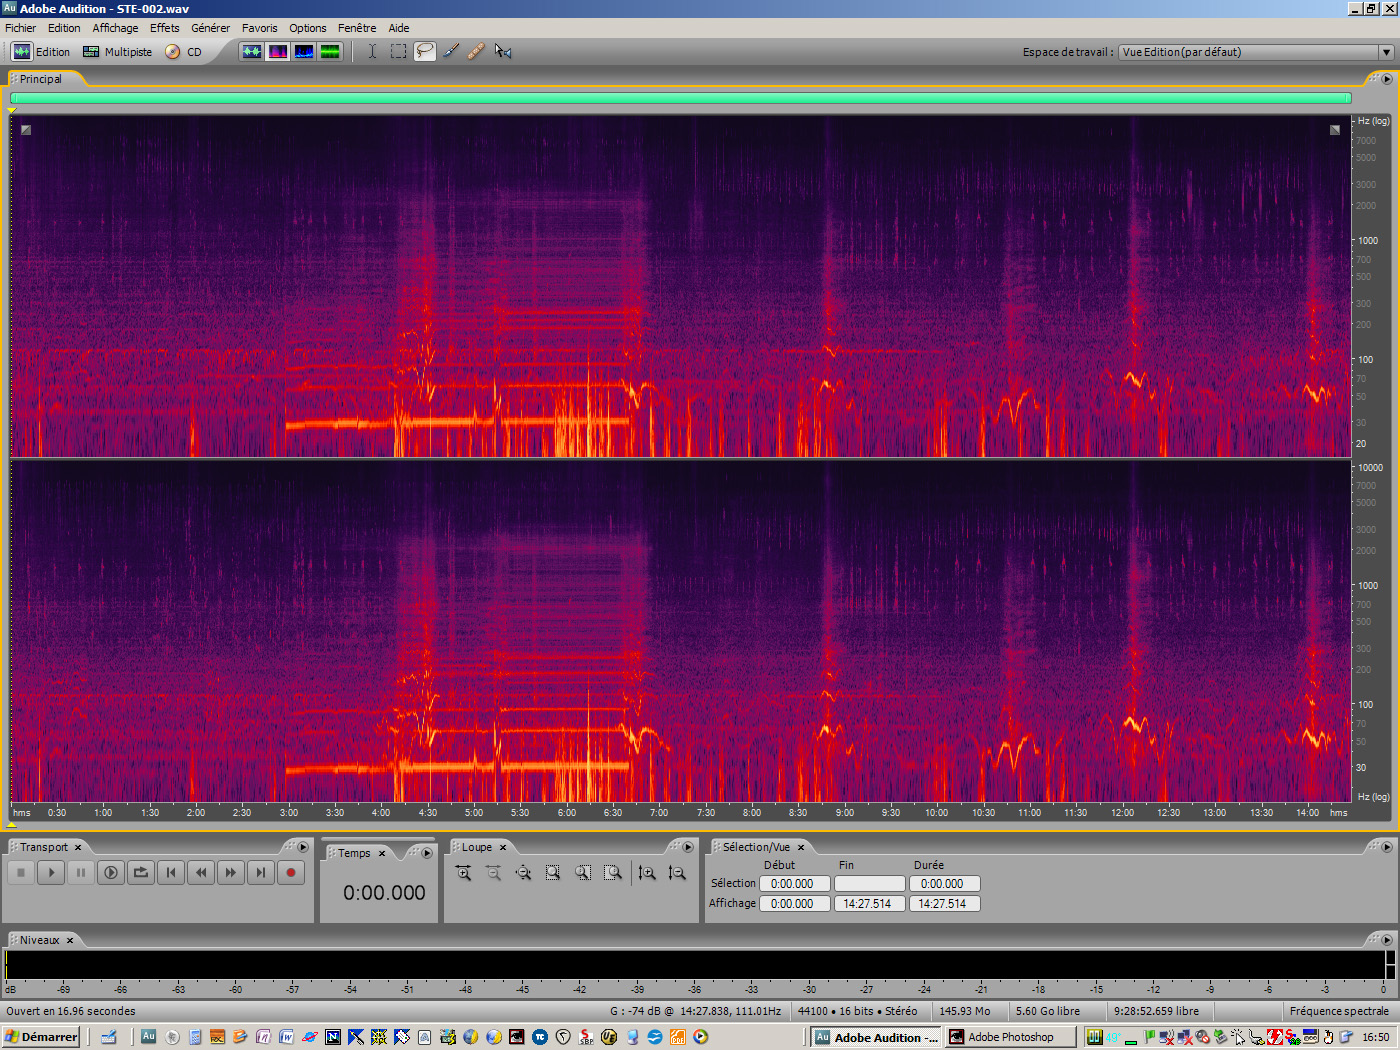Image resolution: width=1400 pixels, height=1050 pixels.
Task: Switch to Spectral Frequency display
Action: click(277, 51)
